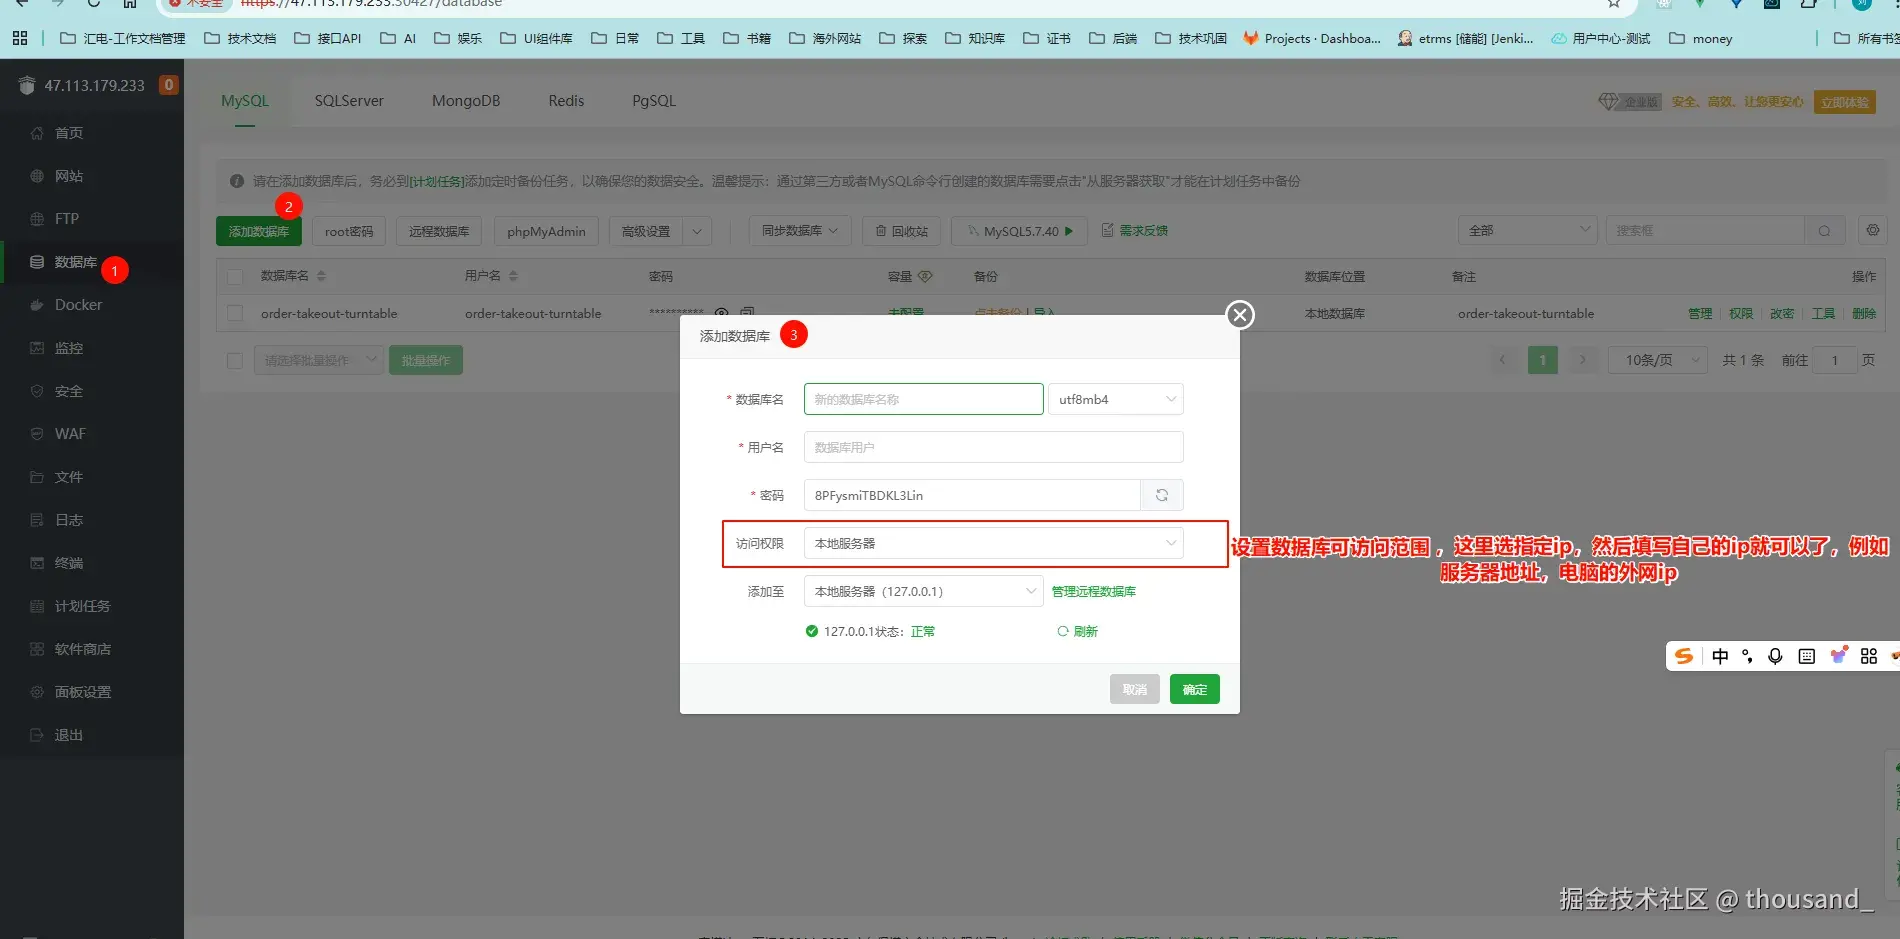Tick the checkbox beside 请选择批量操作

point(235,360)
